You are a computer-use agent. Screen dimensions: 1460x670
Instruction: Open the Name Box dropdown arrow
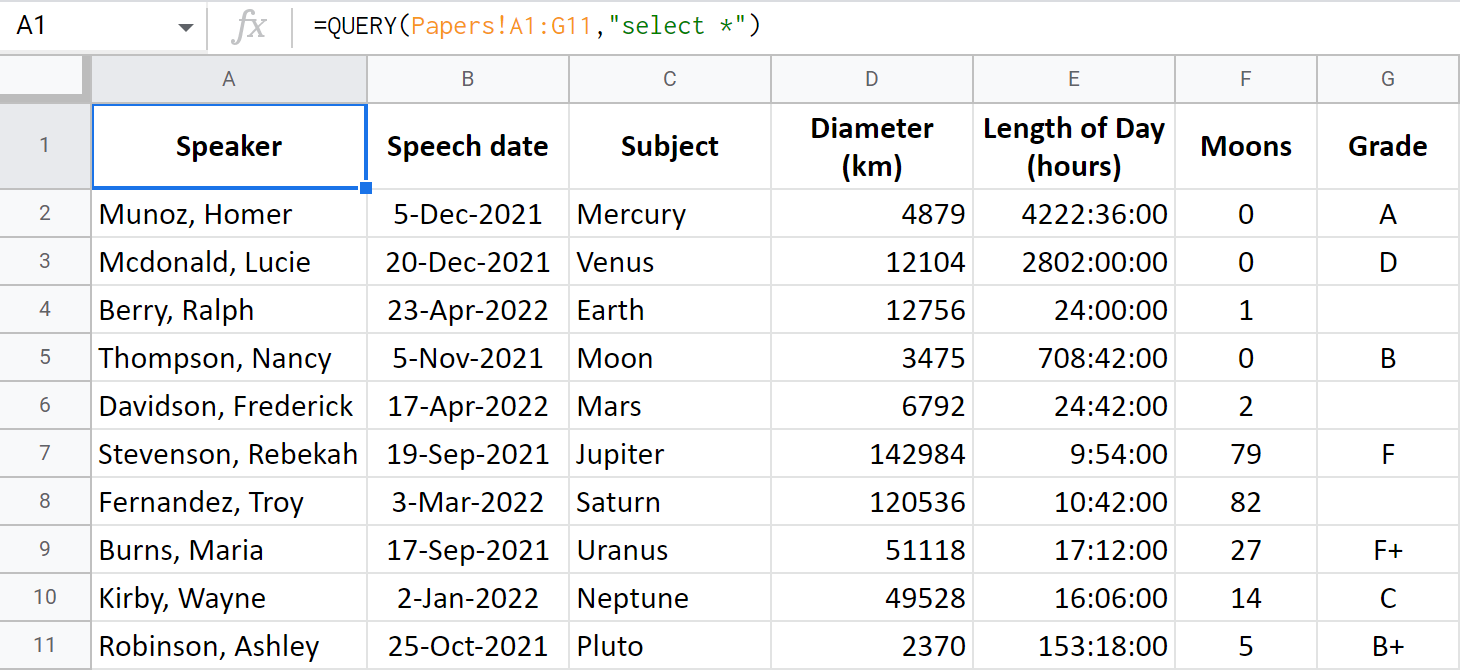(x=186, y=24)
